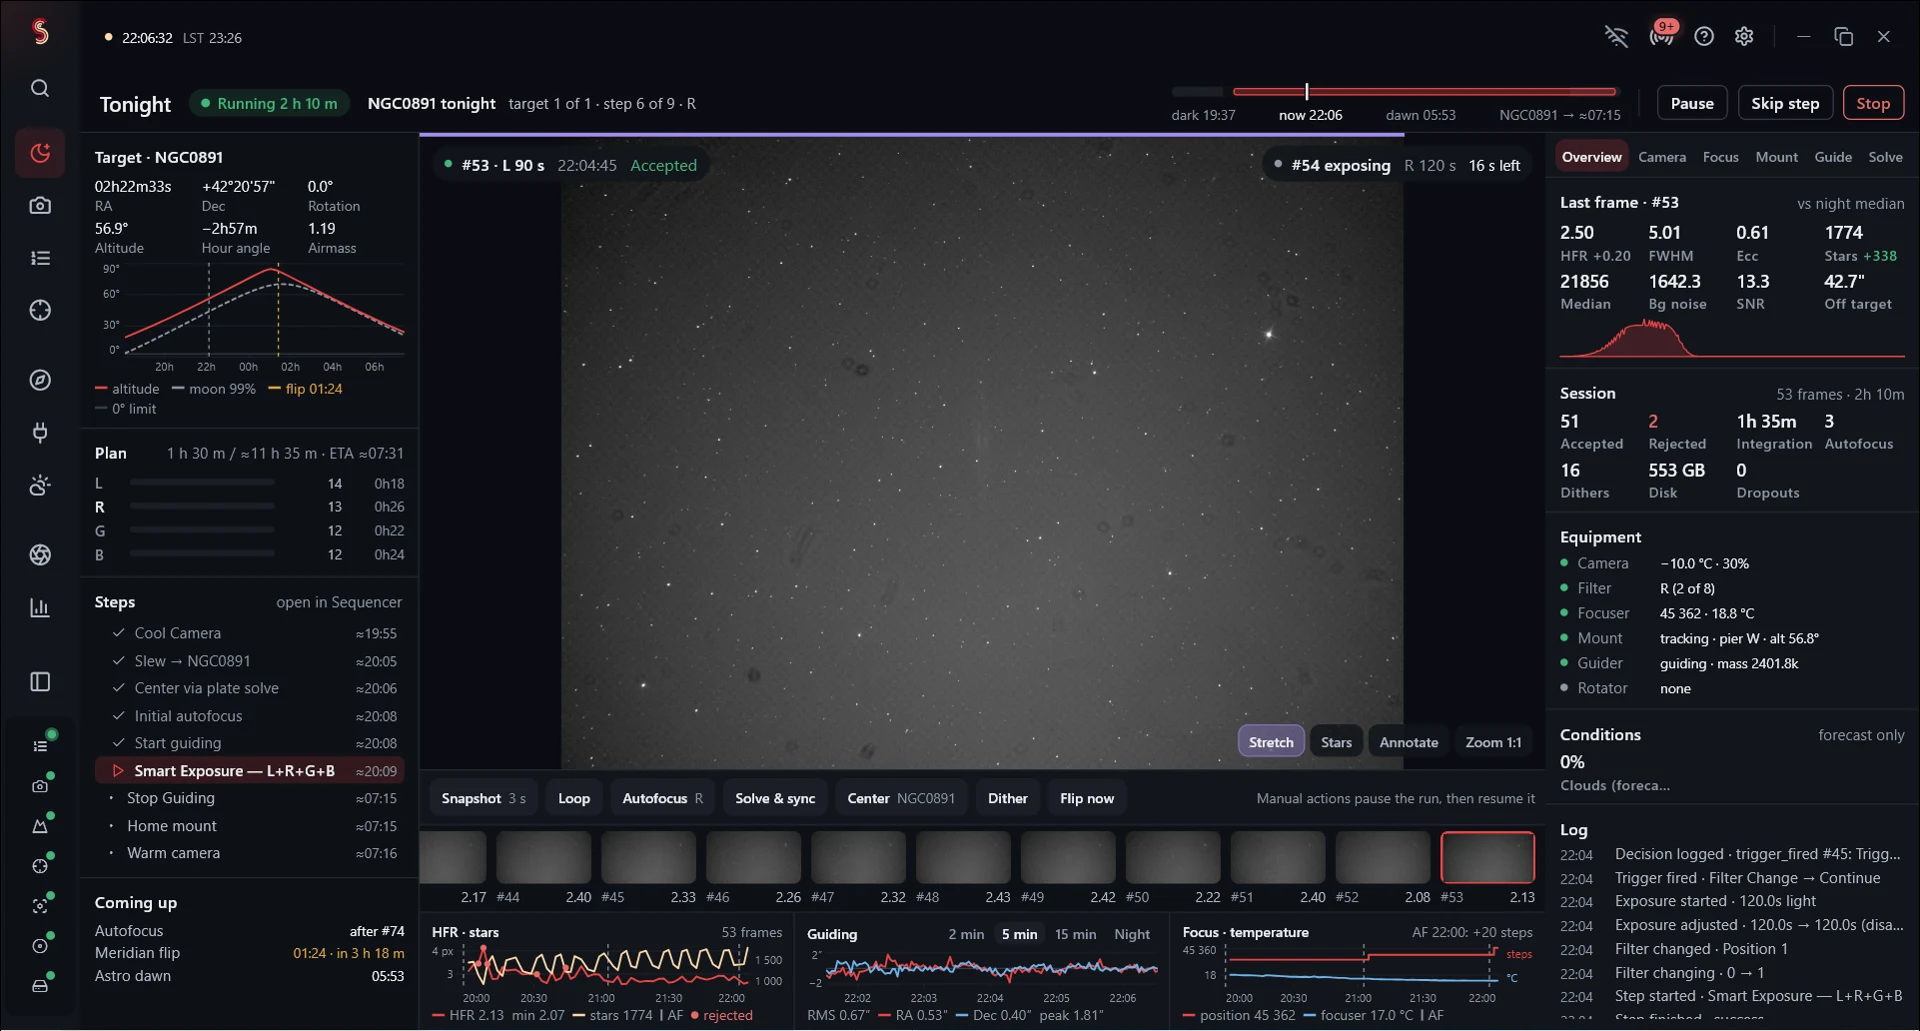Screen dimensions: 1920x1031
Task: Open notifications icon with 9+ badge
Action: [x=1662, y=35]
